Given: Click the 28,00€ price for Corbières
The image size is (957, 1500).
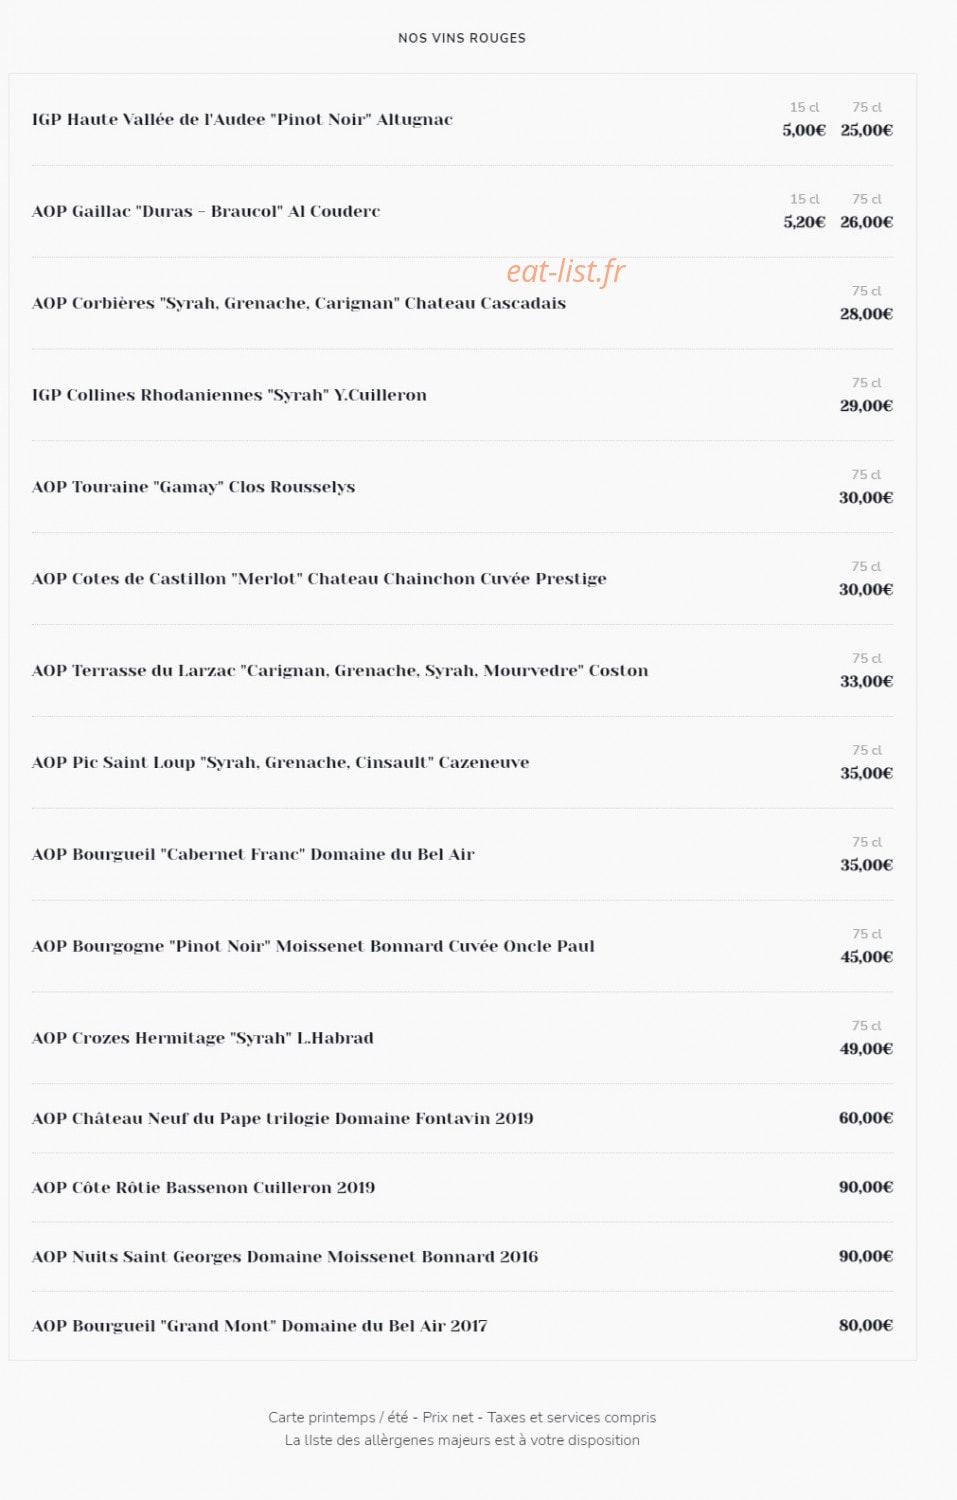Looking at the screenshot, I should point(867,314).
